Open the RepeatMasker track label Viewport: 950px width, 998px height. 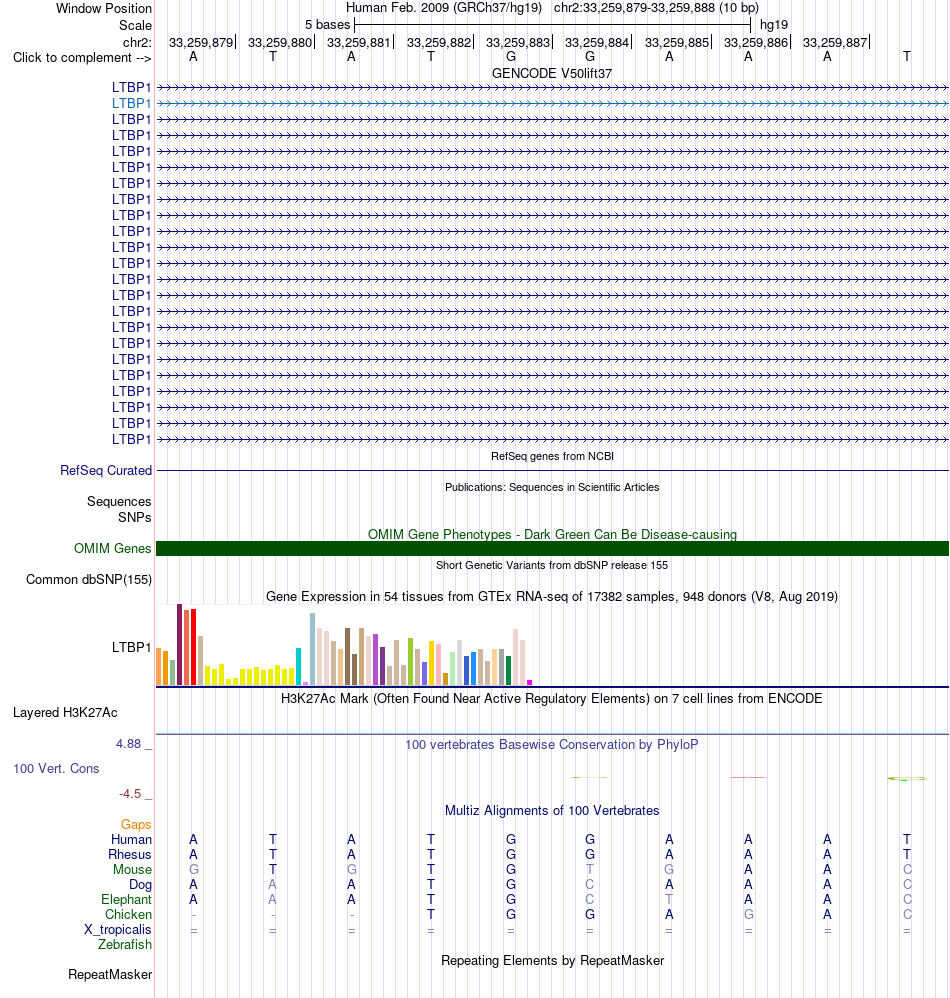111,975
